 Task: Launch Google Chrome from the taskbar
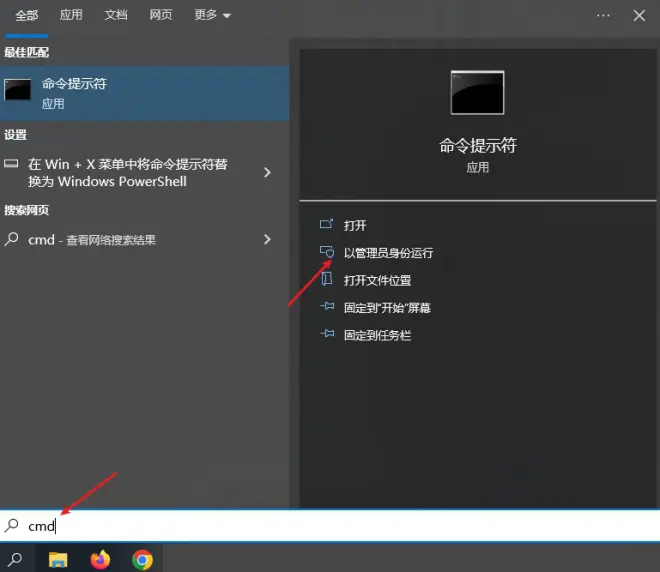click(x=142, y=560)
